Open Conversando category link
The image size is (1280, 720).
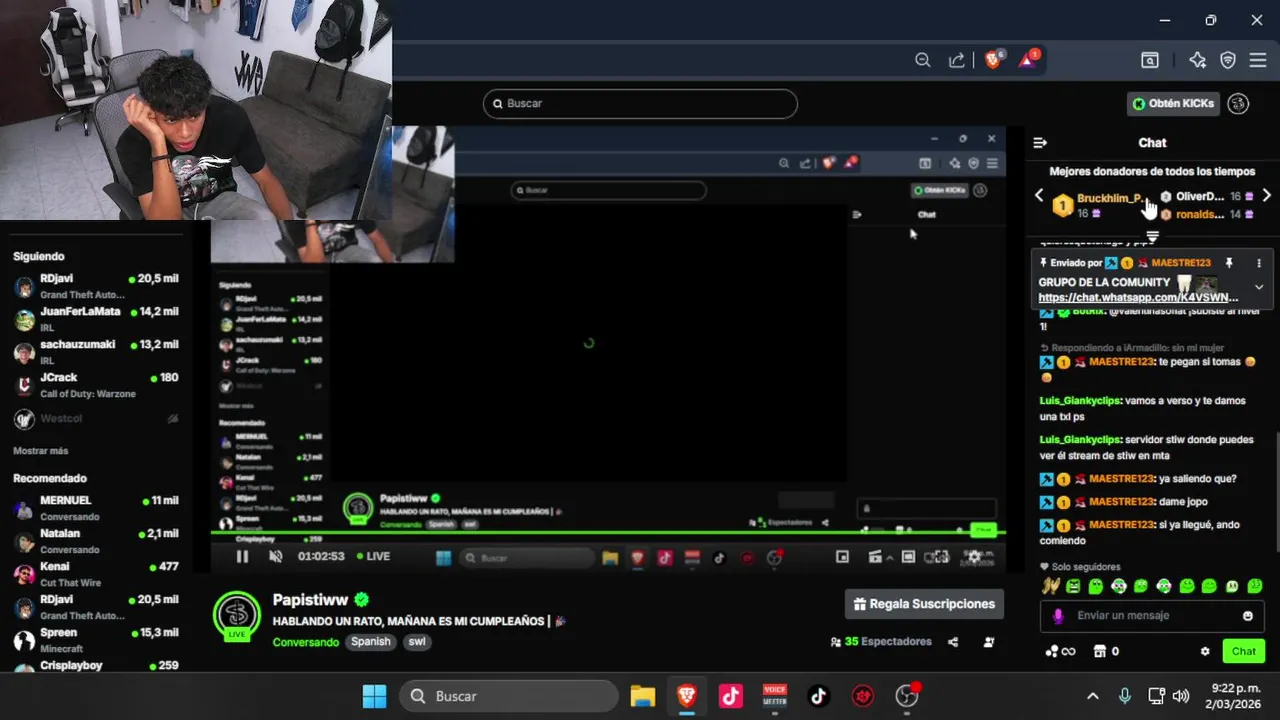(306, 642)
